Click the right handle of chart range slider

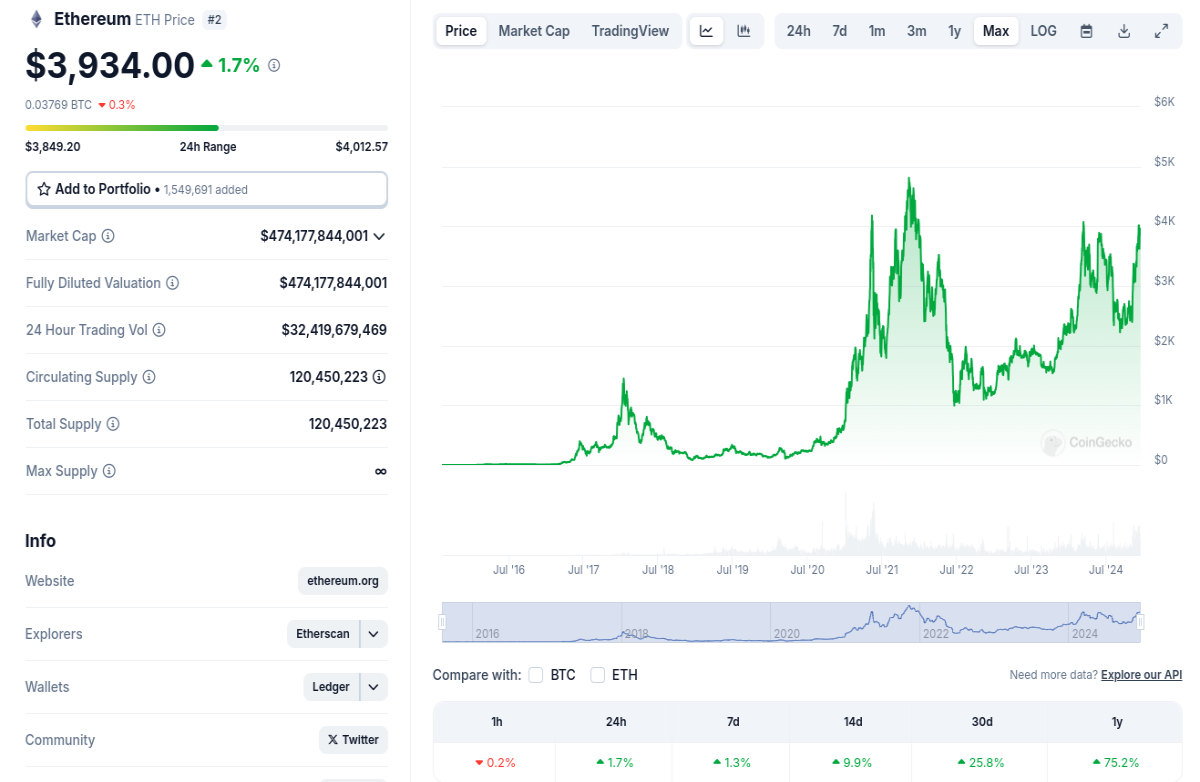click(1140, 622)
